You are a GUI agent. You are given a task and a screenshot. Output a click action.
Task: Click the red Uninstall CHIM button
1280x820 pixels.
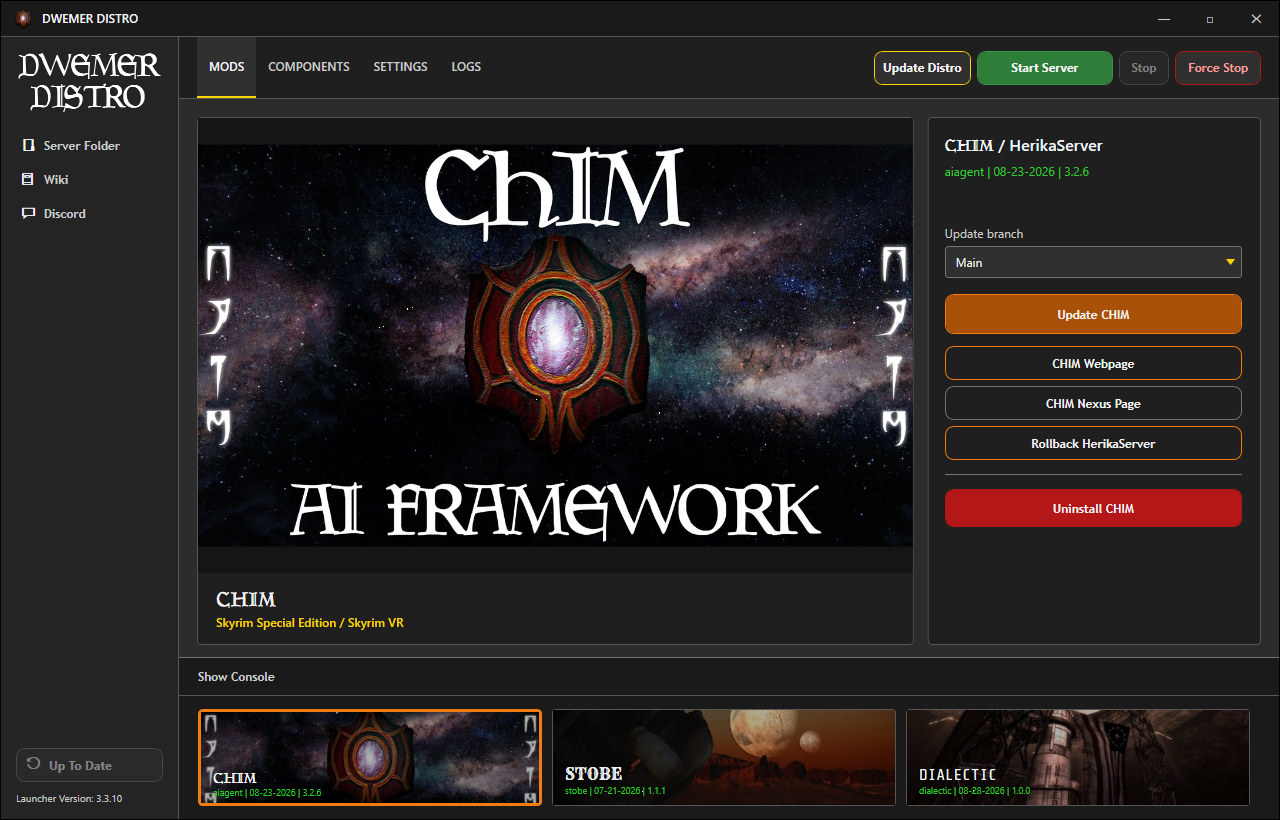[x=1093, y=508]
